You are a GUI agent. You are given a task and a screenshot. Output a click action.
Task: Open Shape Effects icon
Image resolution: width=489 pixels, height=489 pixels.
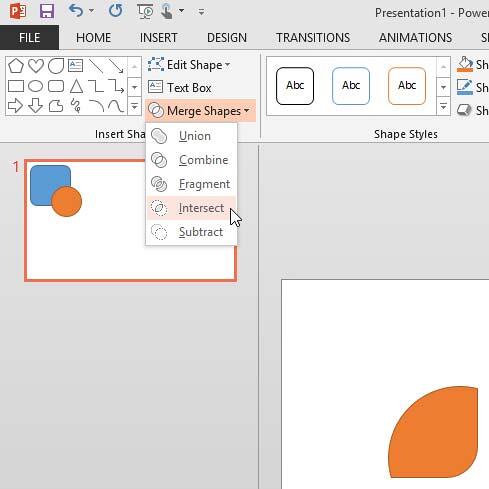pyautogui.click(x=465, y=110)
